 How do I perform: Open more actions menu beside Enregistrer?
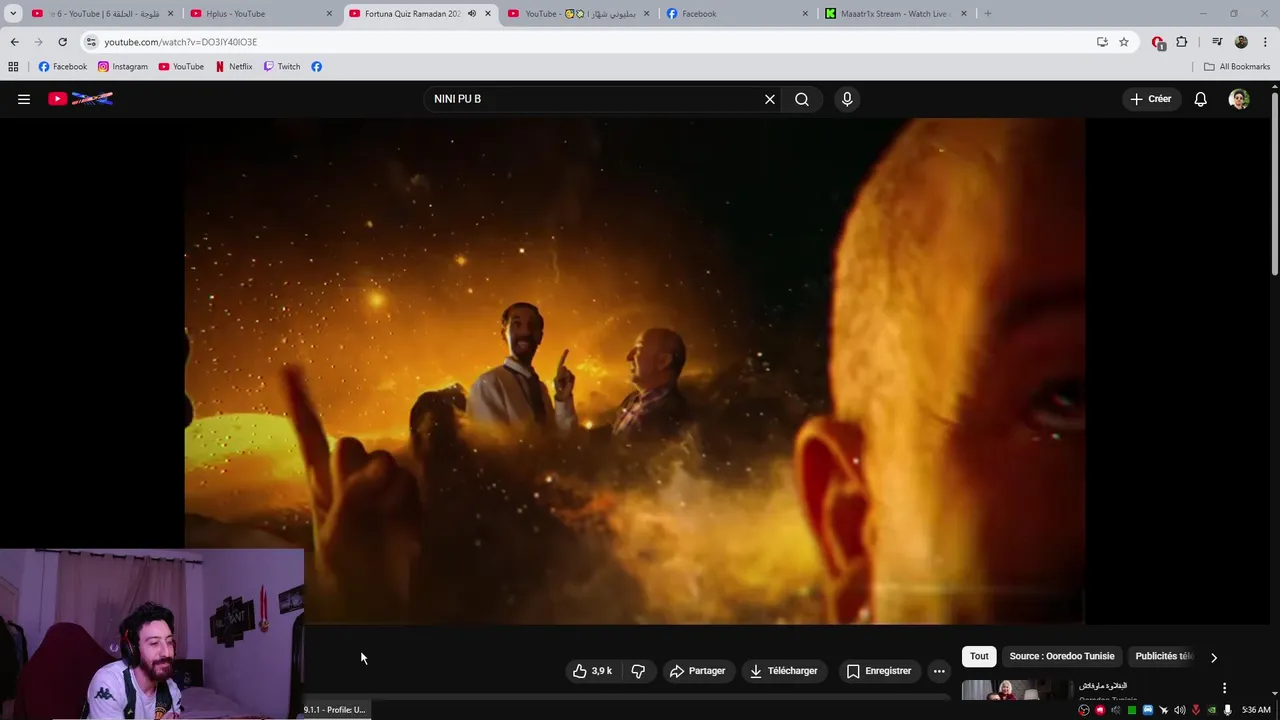point(939,671)
